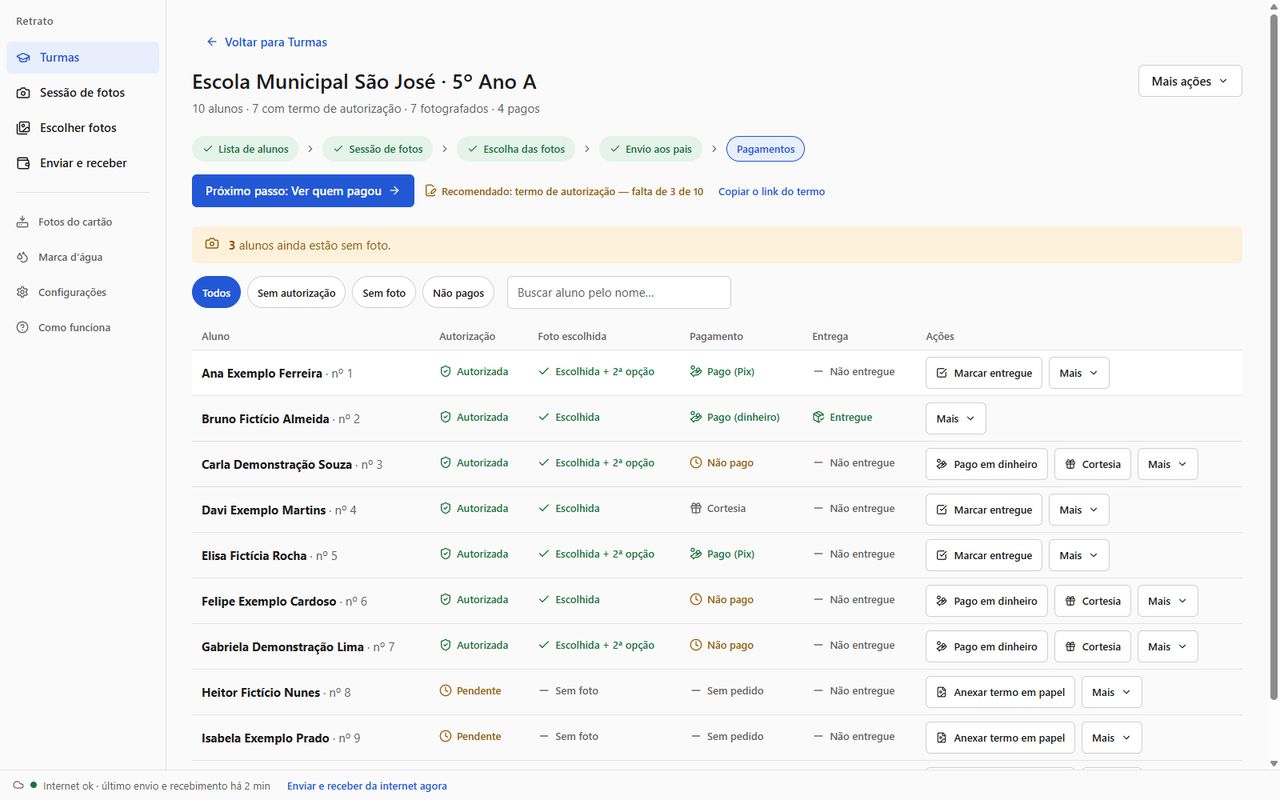Expand Mais menu for Ana Exemplo Ferreira
This screenshot has height=800, width=1280.
coord(1079,373)
